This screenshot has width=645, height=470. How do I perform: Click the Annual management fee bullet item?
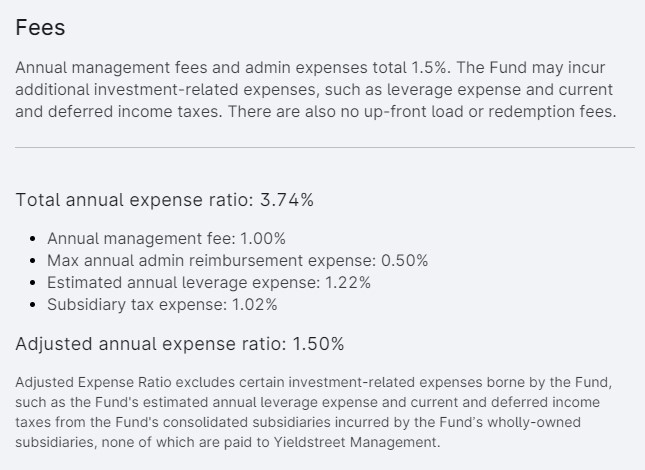[x=166, y=238]
